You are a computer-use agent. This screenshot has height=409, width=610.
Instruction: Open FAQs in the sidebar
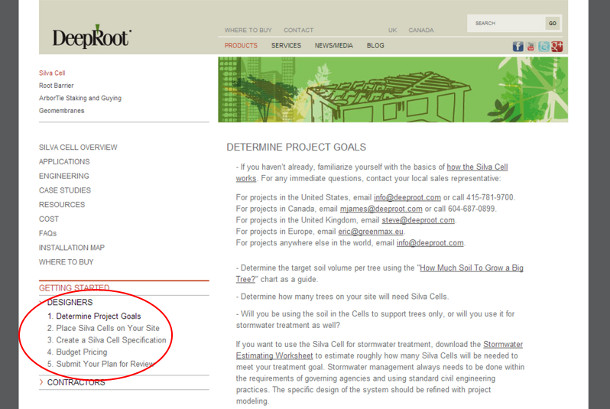[48, 233]
